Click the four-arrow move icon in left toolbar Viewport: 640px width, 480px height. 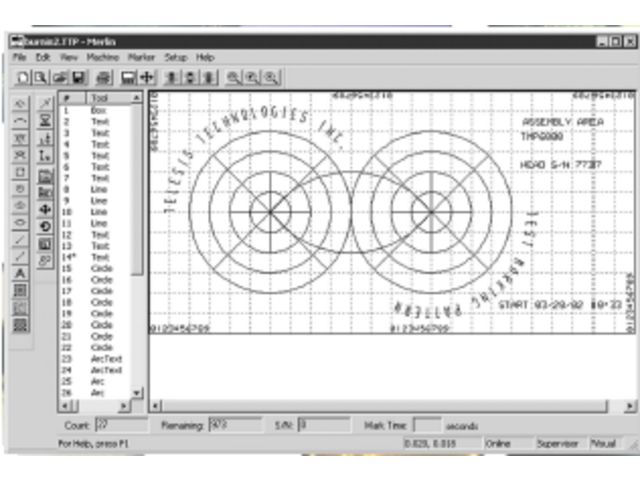pyautogui.click(x=45, y=210)
